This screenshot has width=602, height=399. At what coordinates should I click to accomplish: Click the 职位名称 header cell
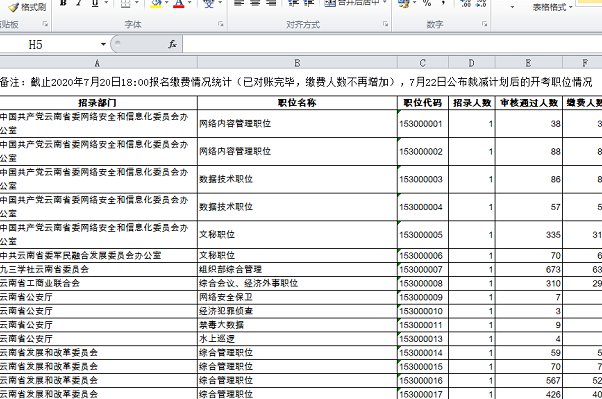(x=297, y=103)
